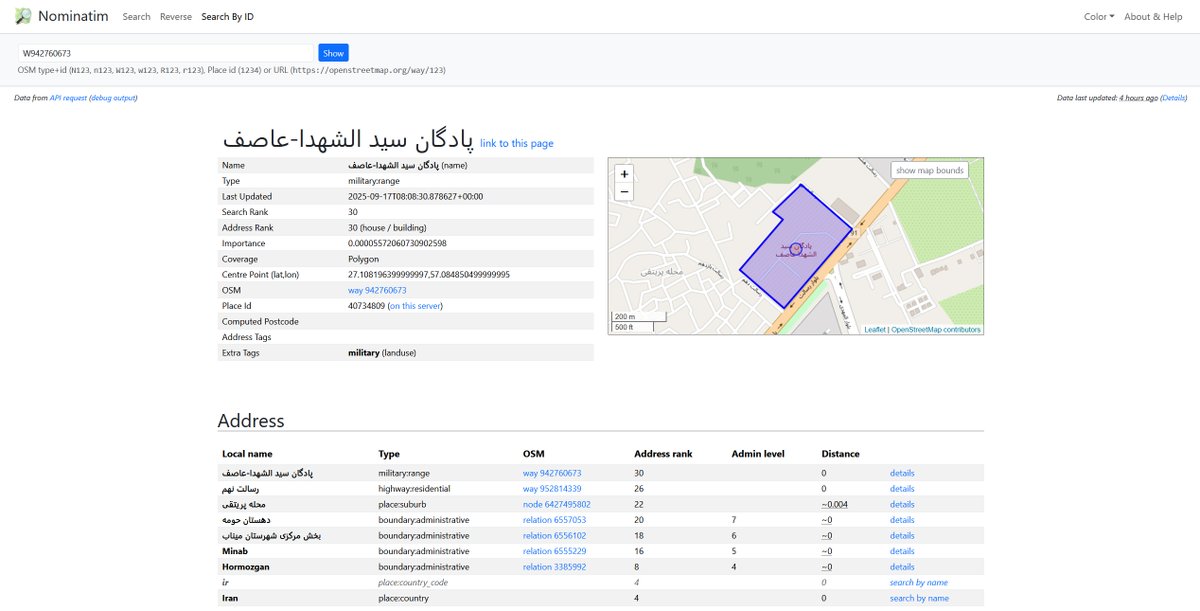
Task: Focus the OSM ID input field
Action: 166,53
